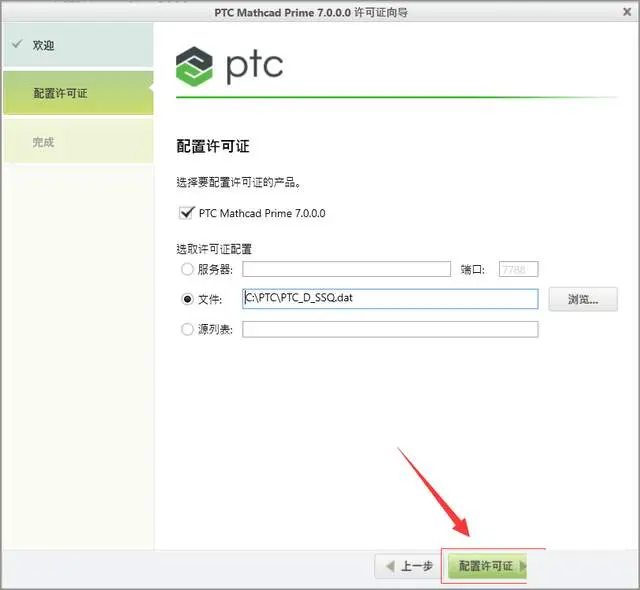Open file browser with 浏览... button
The image size is (640, 590).
pos(583,299)
